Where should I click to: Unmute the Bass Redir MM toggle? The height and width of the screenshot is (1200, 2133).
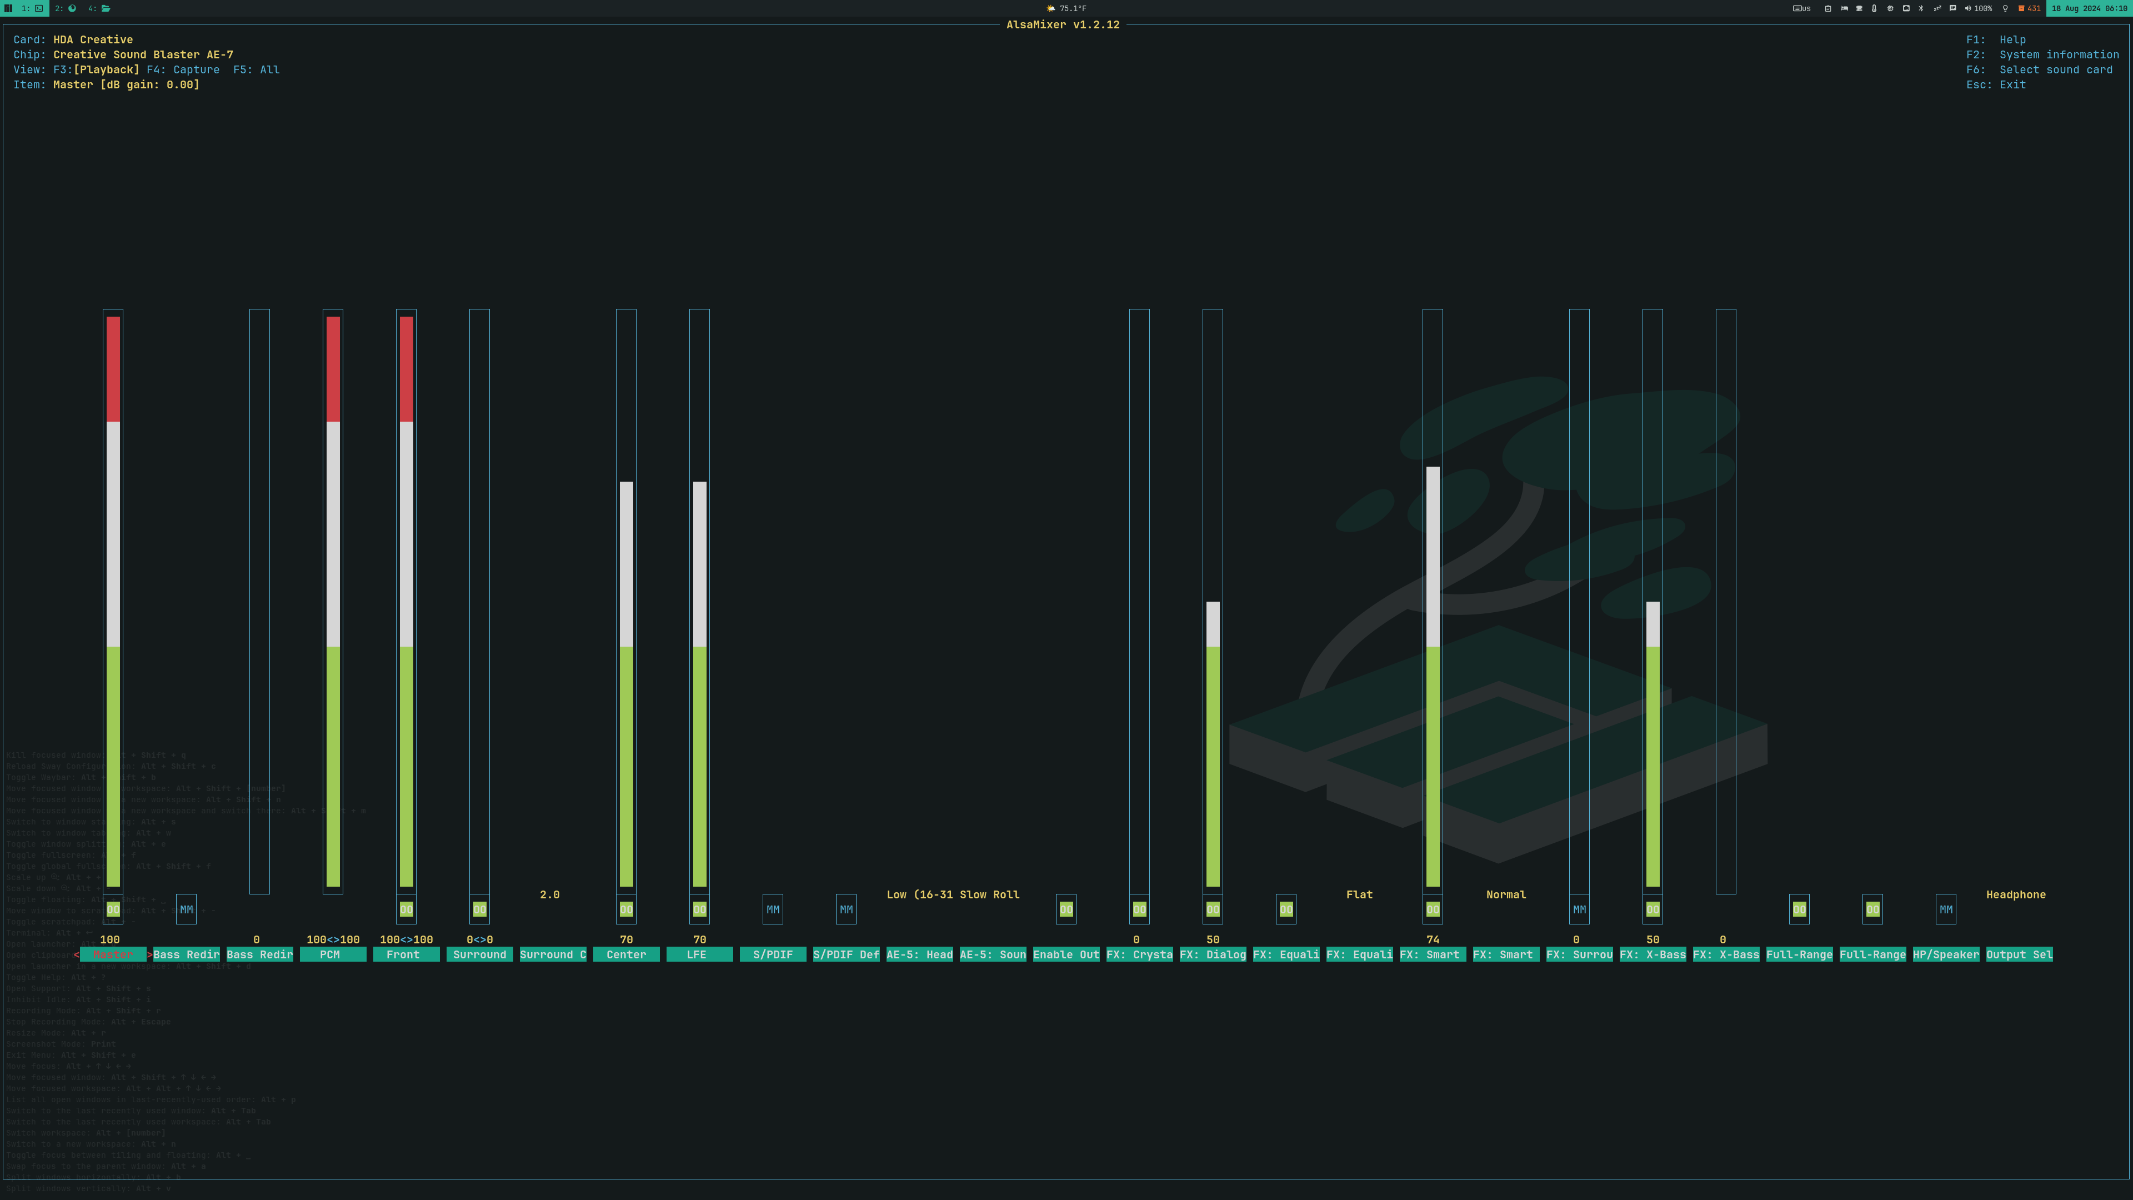click(186, 909)
